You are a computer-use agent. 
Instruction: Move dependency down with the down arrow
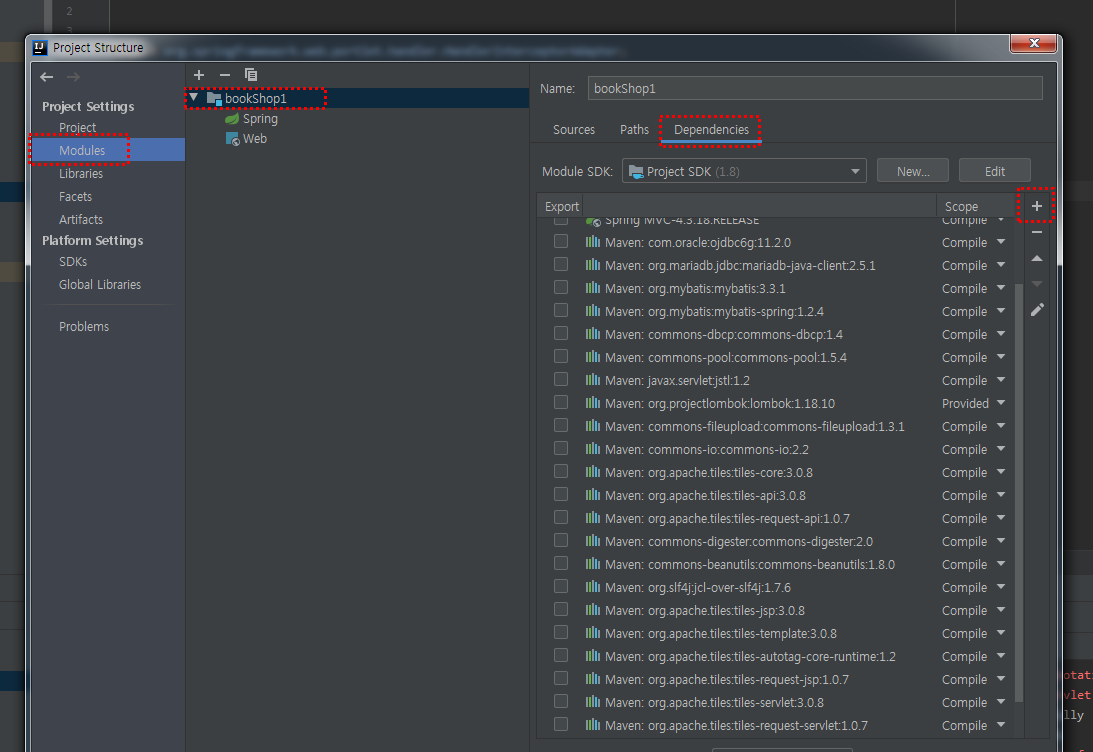coord(1037,284)
